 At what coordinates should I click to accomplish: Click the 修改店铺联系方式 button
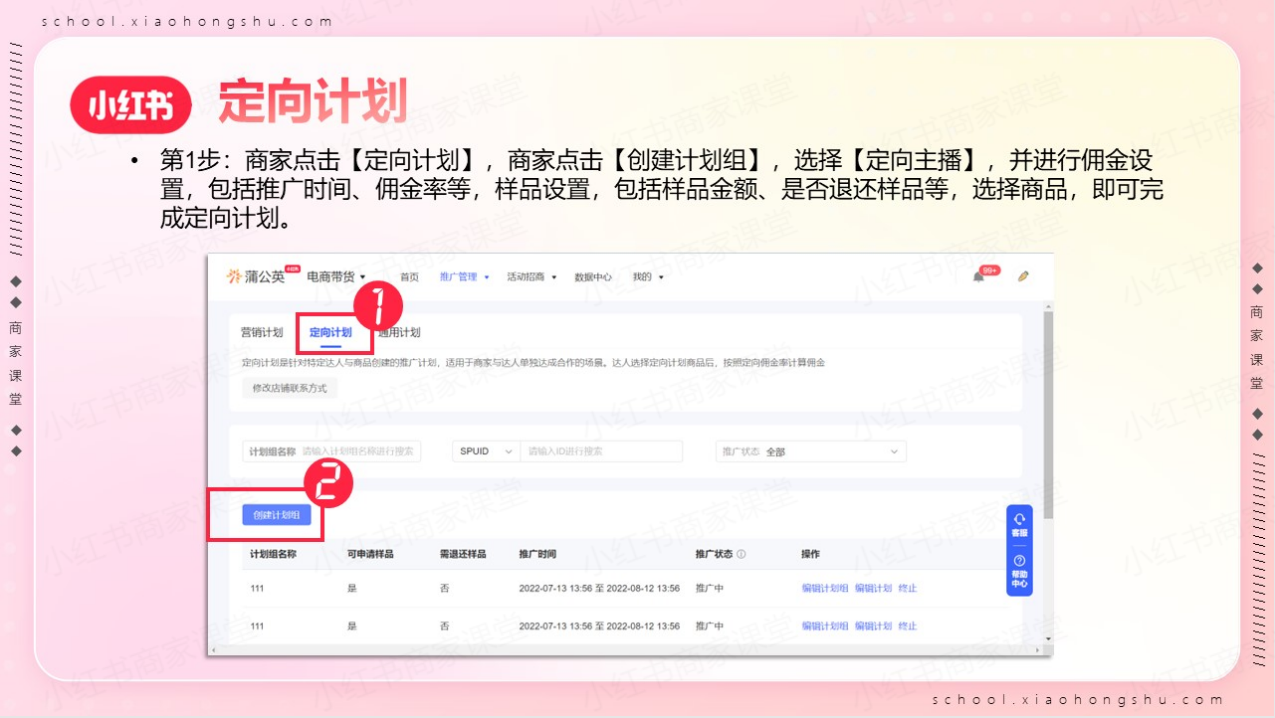pyautogui.click(x=289, y=388)
